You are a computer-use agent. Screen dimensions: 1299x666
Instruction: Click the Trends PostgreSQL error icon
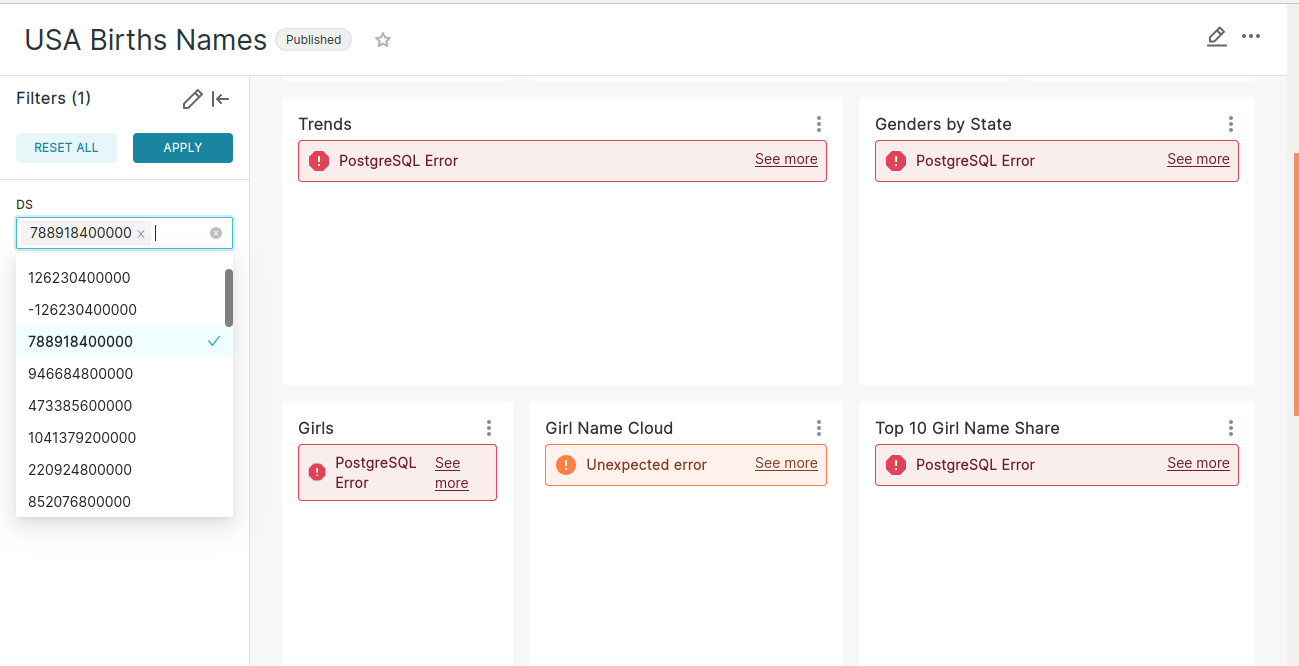point(319,161)
